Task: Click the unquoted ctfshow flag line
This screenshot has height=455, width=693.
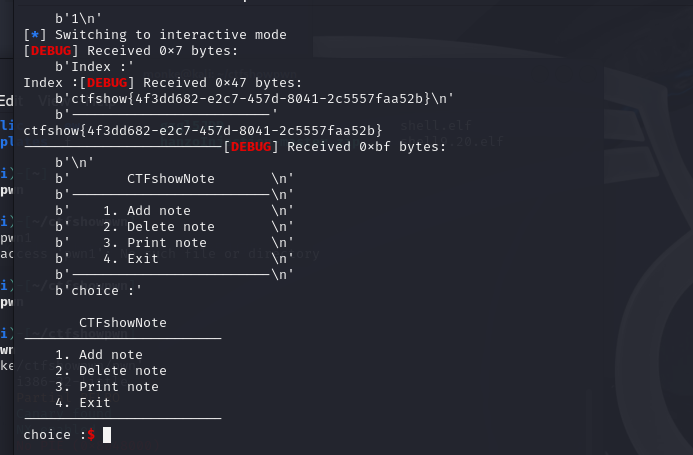Action: [202, 130]
